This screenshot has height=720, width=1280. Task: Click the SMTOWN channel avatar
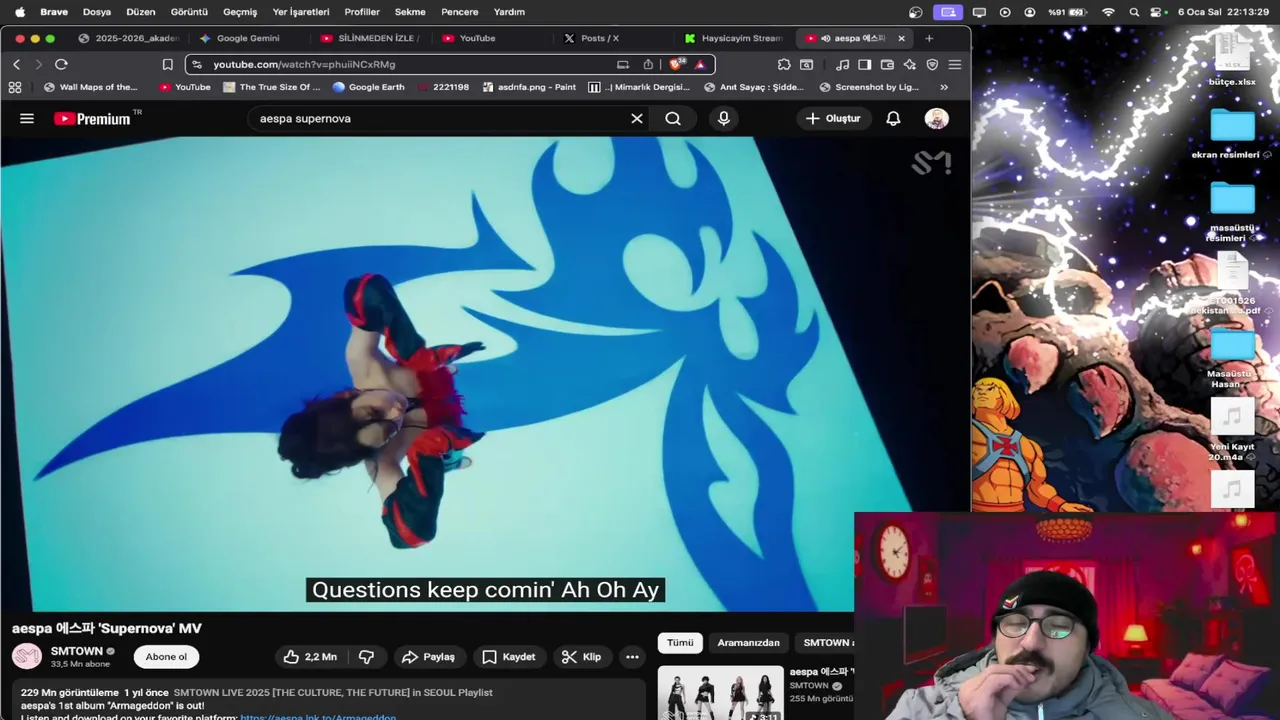26,656
